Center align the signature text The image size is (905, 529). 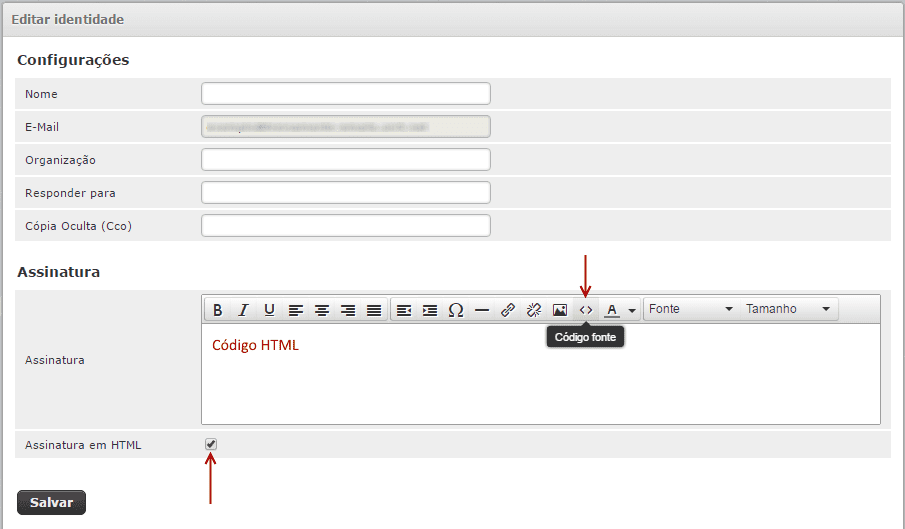pos(322,310)
